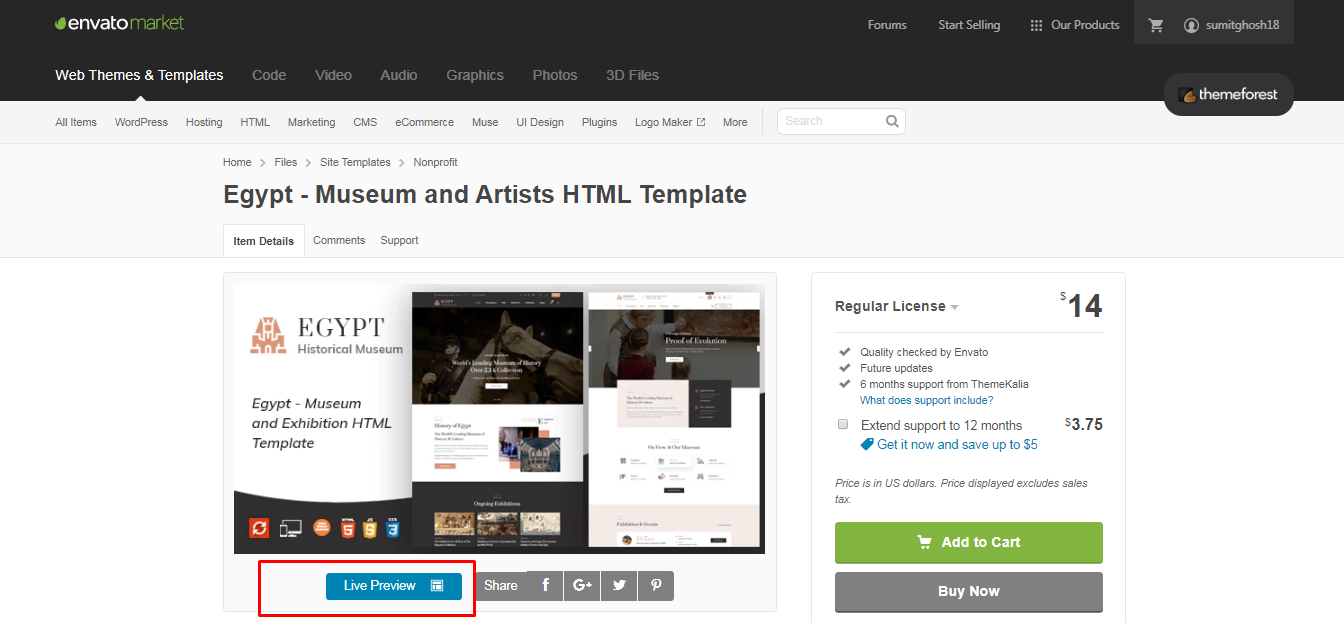Open Logo Maker link
Screen dimensions: 1344x623
tap(663, 122)
